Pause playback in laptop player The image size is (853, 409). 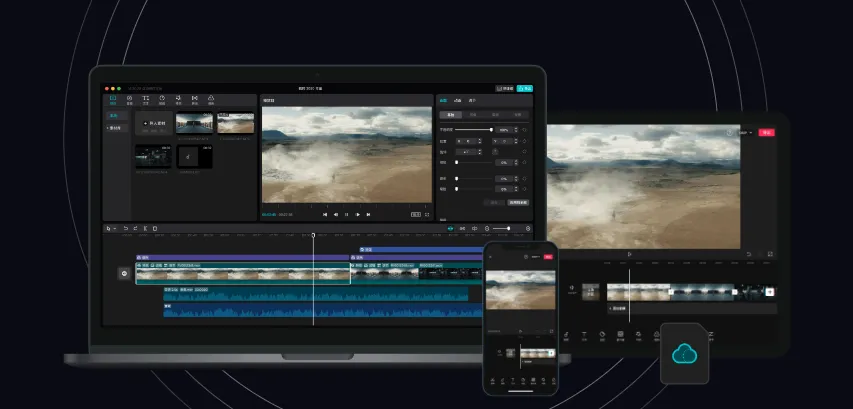coord(347,214)
